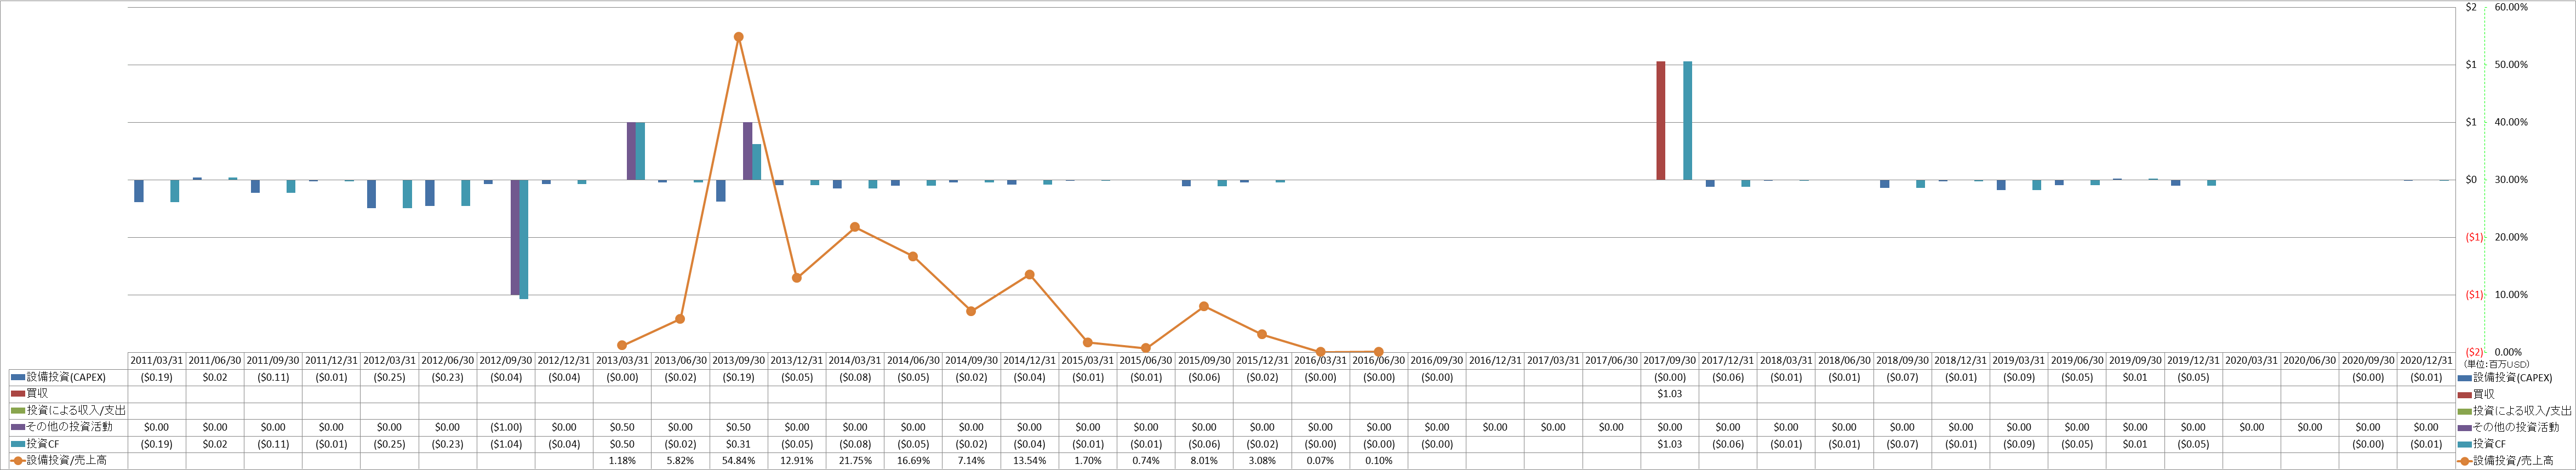Select the 5.82% ratio cell
2576x470 pixels.
[680, 461]
